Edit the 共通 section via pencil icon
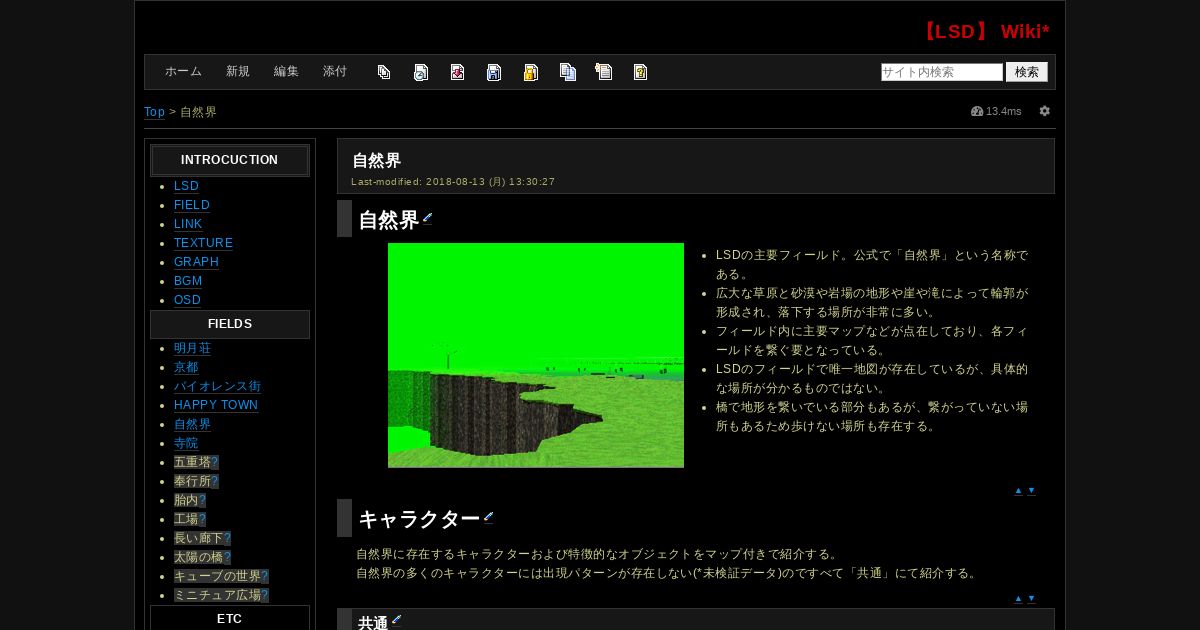 (x=396, y=620)
